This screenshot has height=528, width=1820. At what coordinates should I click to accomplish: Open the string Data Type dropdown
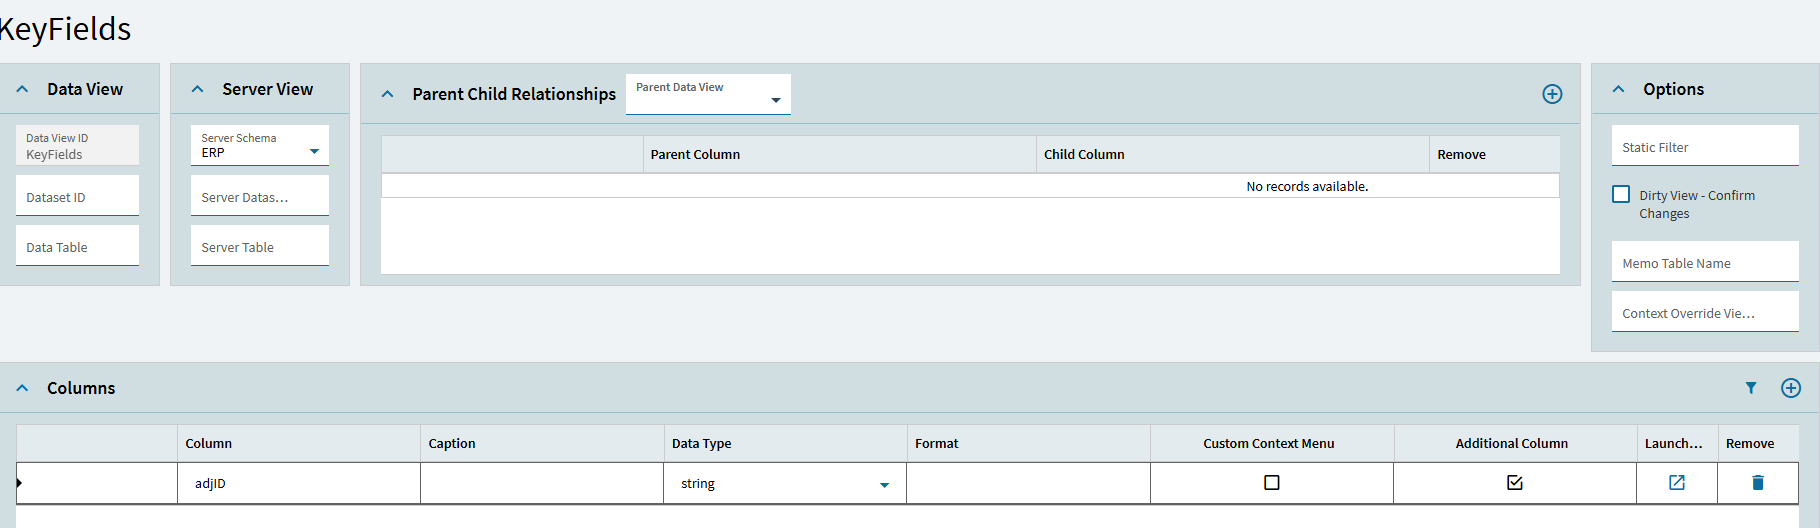coord(884,485)
